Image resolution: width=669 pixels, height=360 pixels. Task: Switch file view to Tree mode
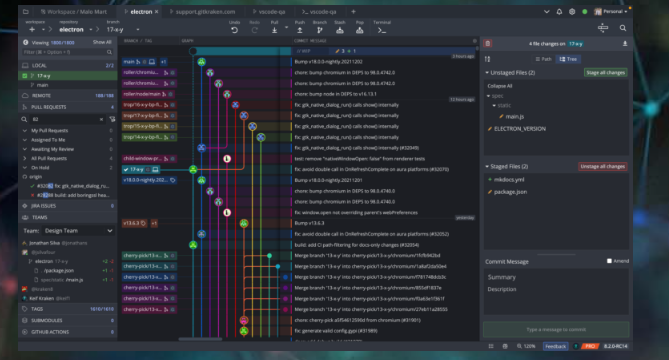click(568, 59)
